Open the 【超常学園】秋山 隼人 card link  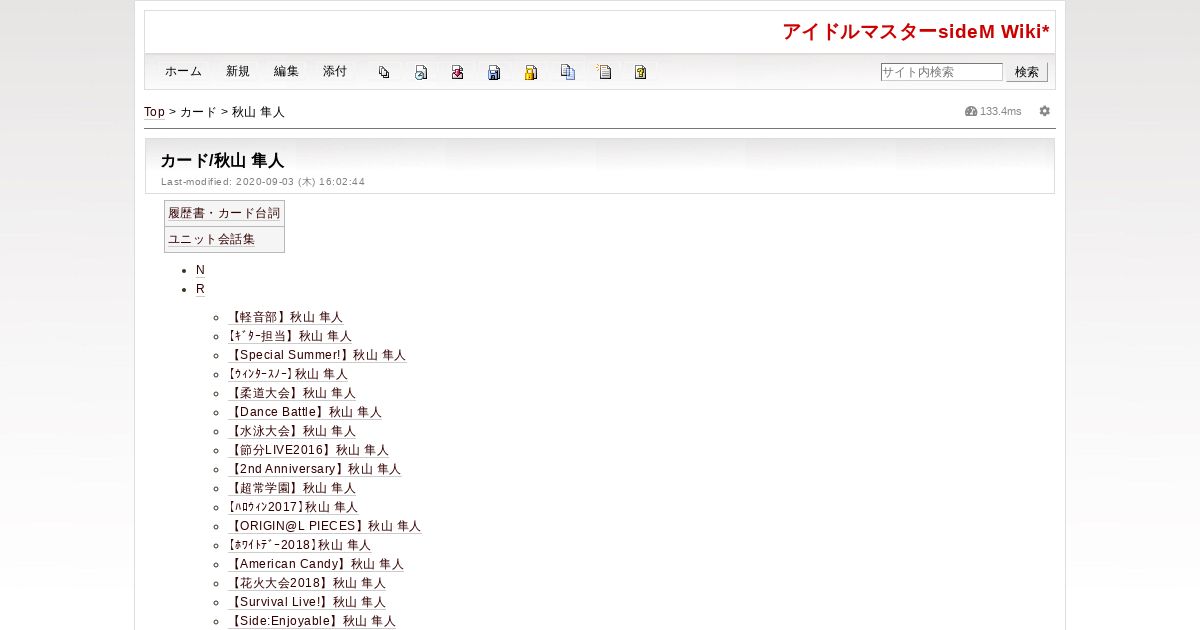coord(292,488)
